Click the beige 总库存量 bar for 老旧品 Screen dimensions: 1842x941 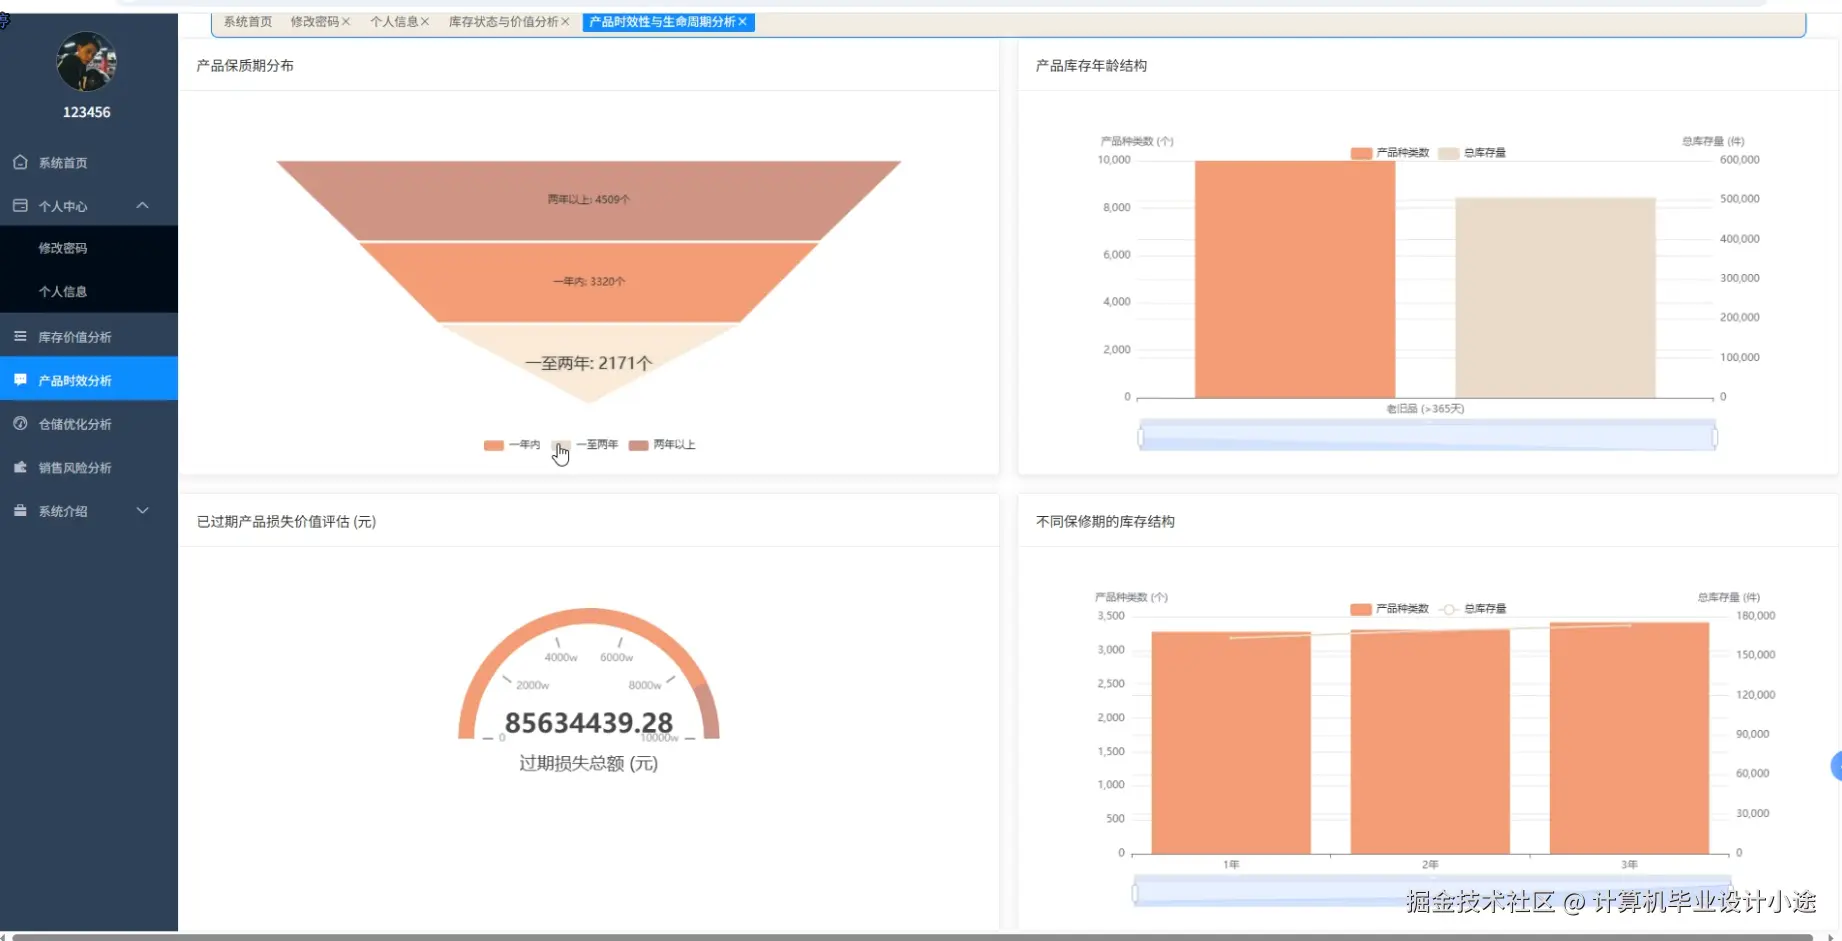pos(1555,298)
